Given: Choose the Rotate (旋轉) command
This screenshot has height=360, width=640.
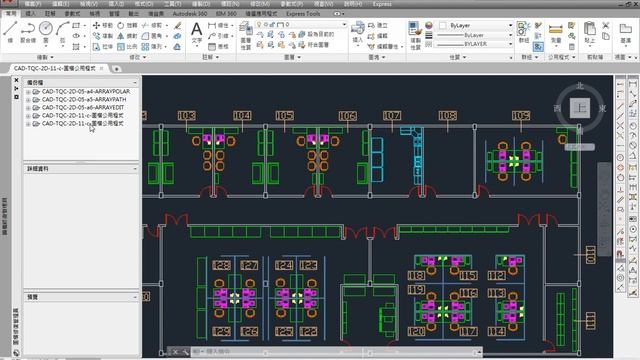Looking at the screenshot, I should pos(127,25).
